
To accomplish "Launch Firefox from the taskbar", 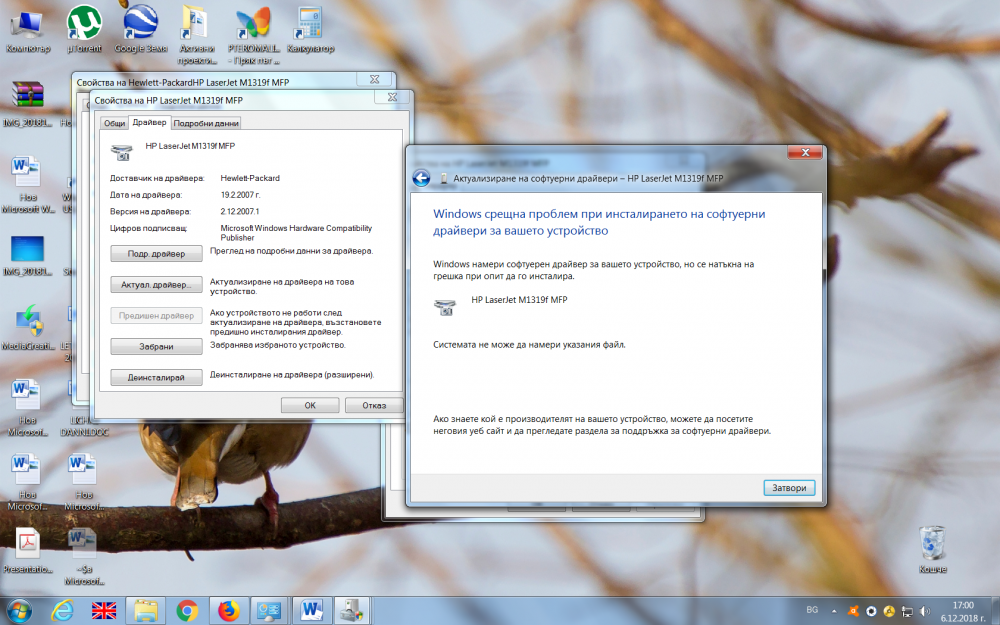I will [x=228, y=611].
